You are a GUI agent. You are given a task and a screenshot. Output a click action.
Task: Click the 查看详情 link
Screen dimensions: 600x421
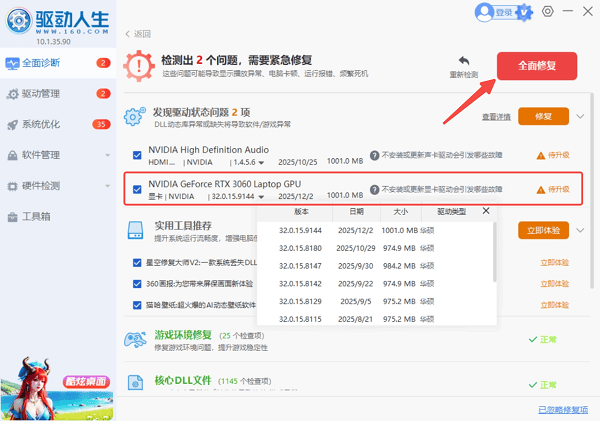[496, 117]
